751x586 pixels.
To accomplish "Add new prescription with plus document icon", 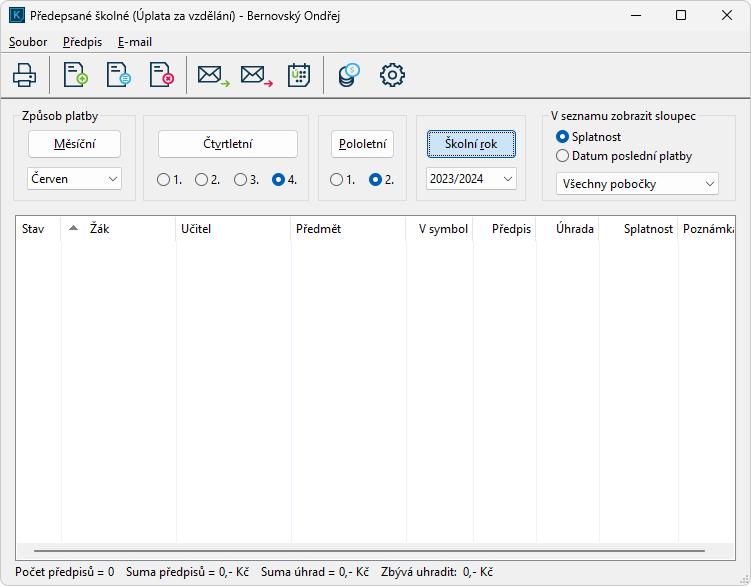I will coord(75,75).
